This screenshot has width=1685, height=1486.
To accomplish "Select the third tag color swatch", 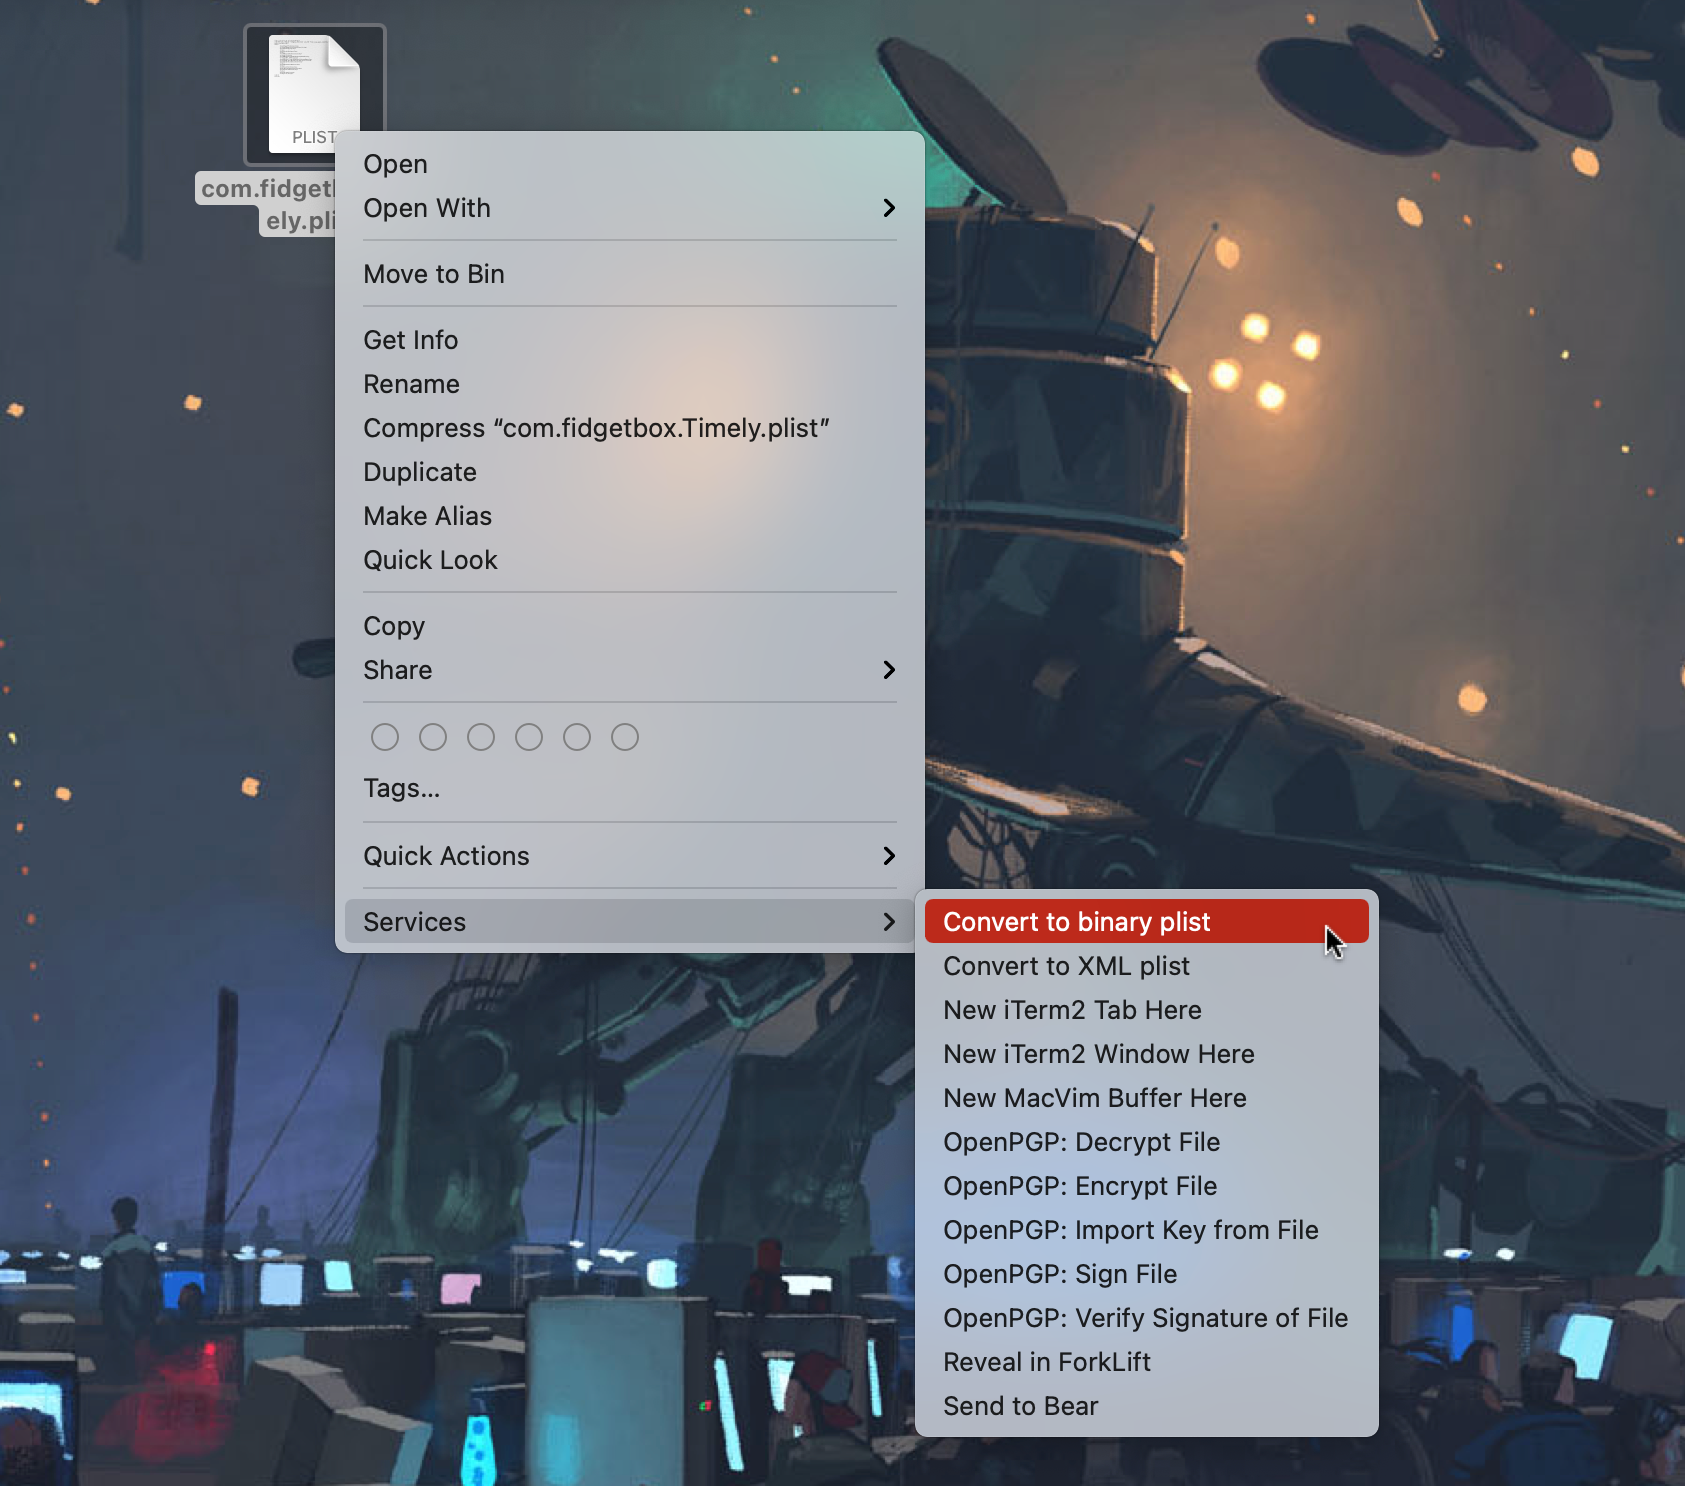I will (481, 737).
